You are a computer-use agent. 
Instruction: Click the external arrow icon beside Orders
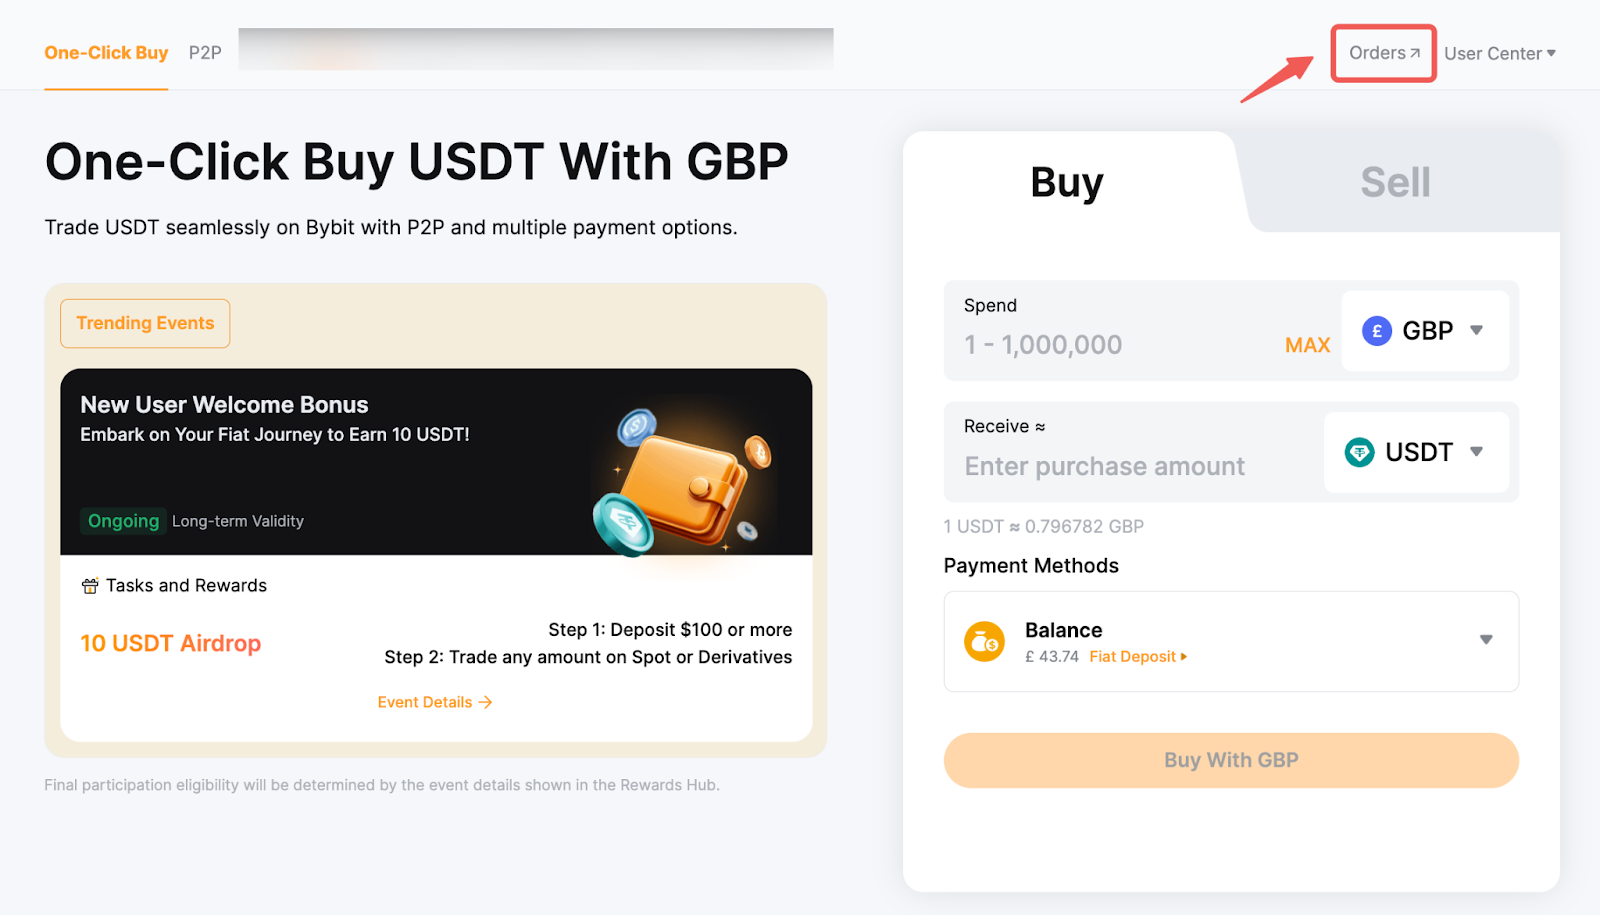pyautogui.click(x=1415, y=53)
